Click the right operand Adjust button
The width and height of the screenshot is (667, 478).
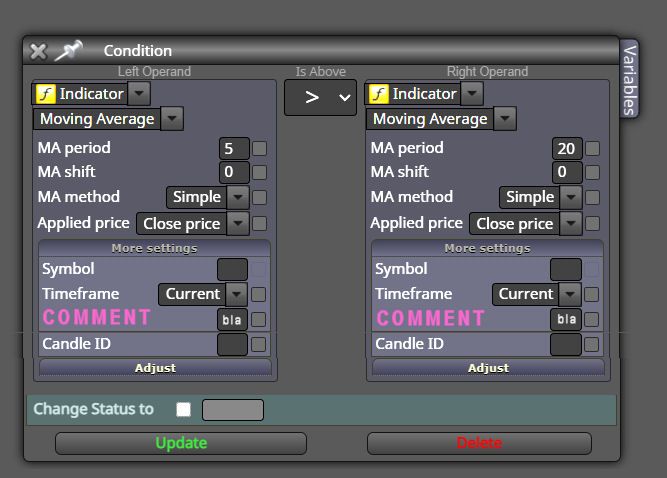point(488,368)
